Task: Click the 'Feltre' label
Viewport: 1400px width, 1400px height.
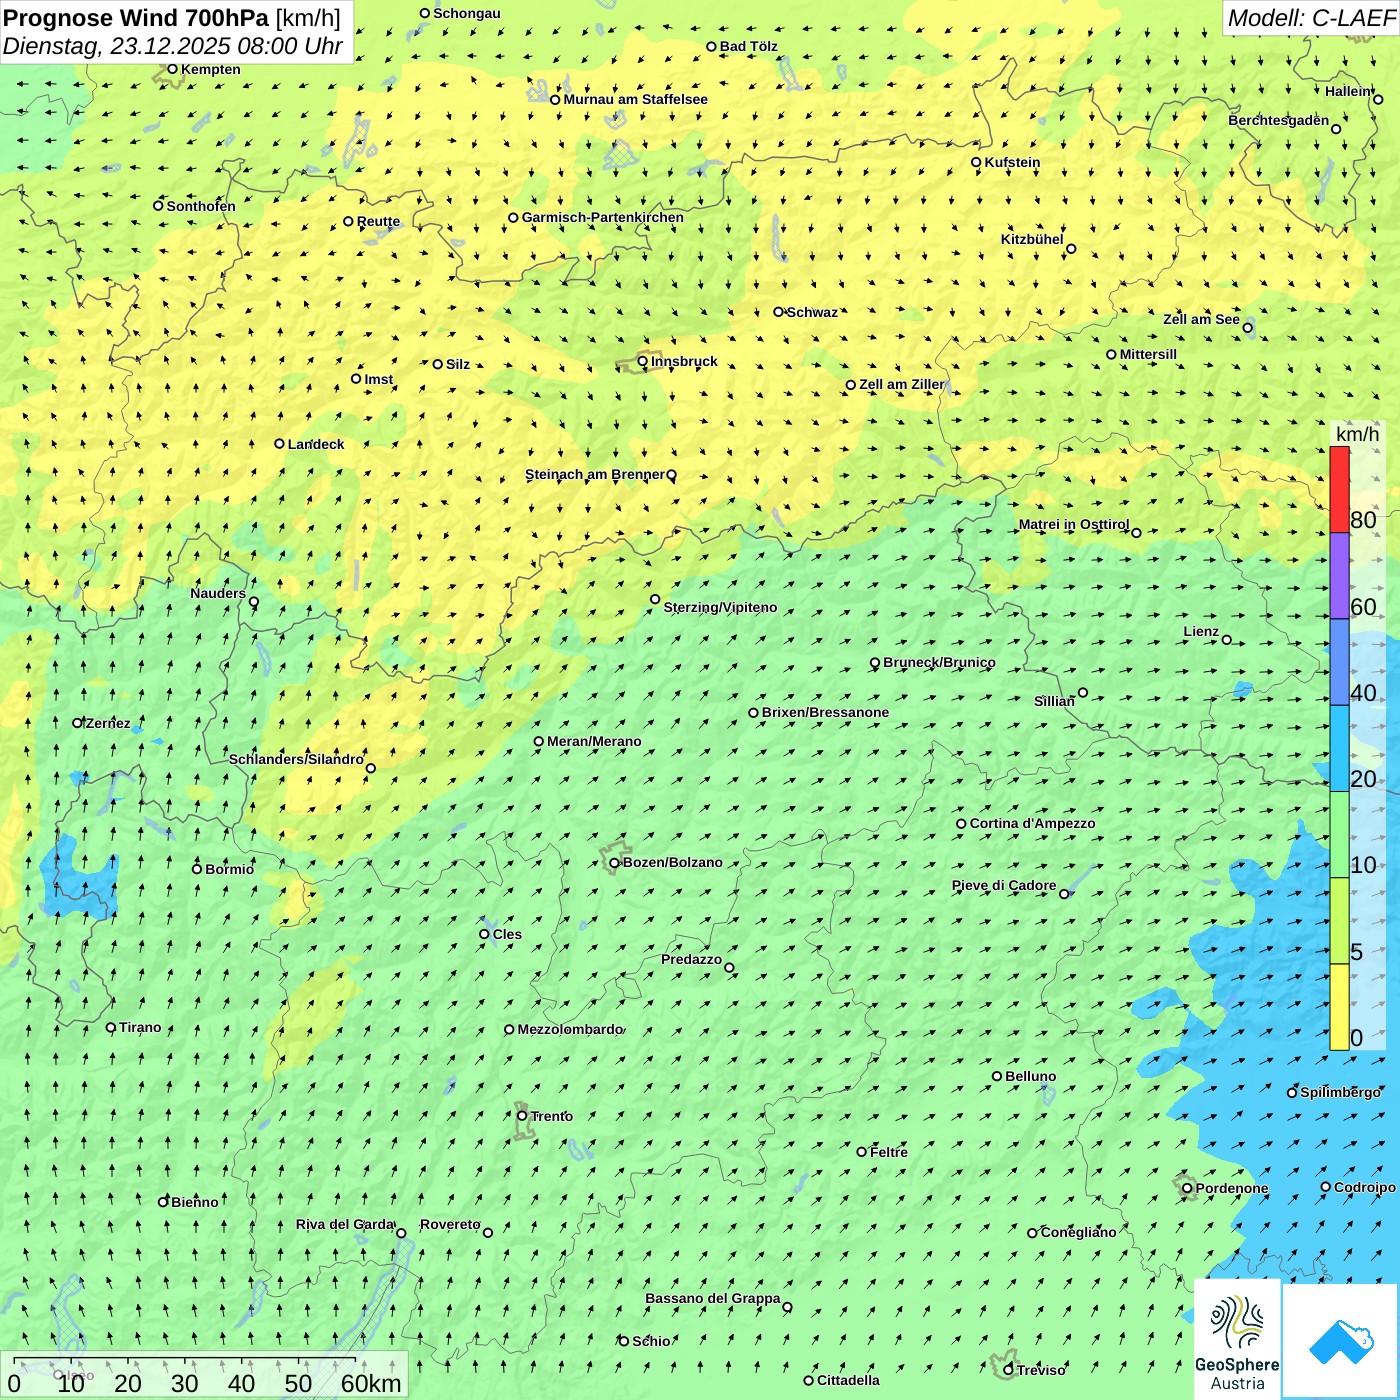Action: click(x=889, y=1152)
